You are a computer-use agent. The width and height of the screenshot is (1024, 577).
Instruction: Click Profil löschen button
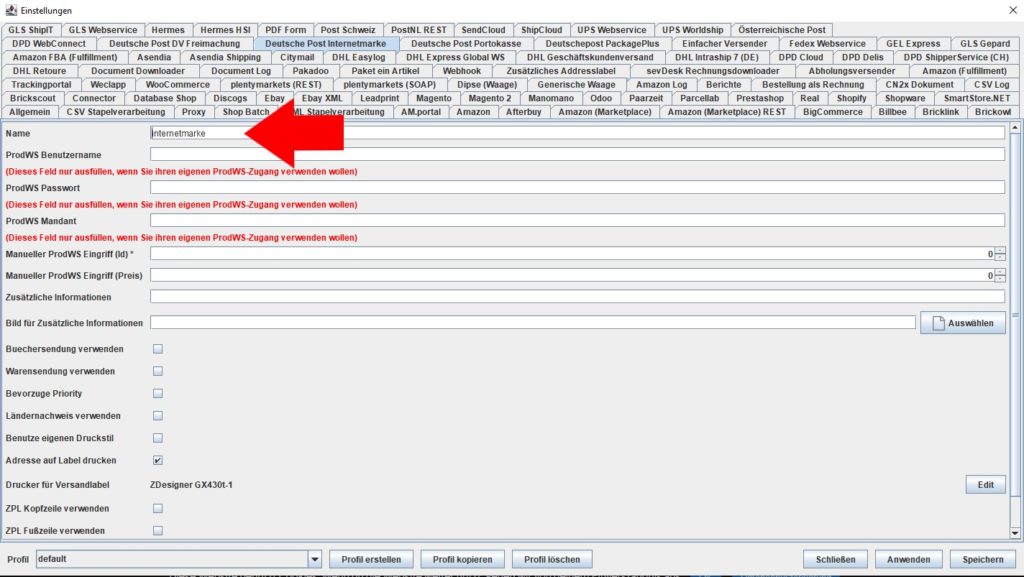pyautogui.click(x=552, y=559)
